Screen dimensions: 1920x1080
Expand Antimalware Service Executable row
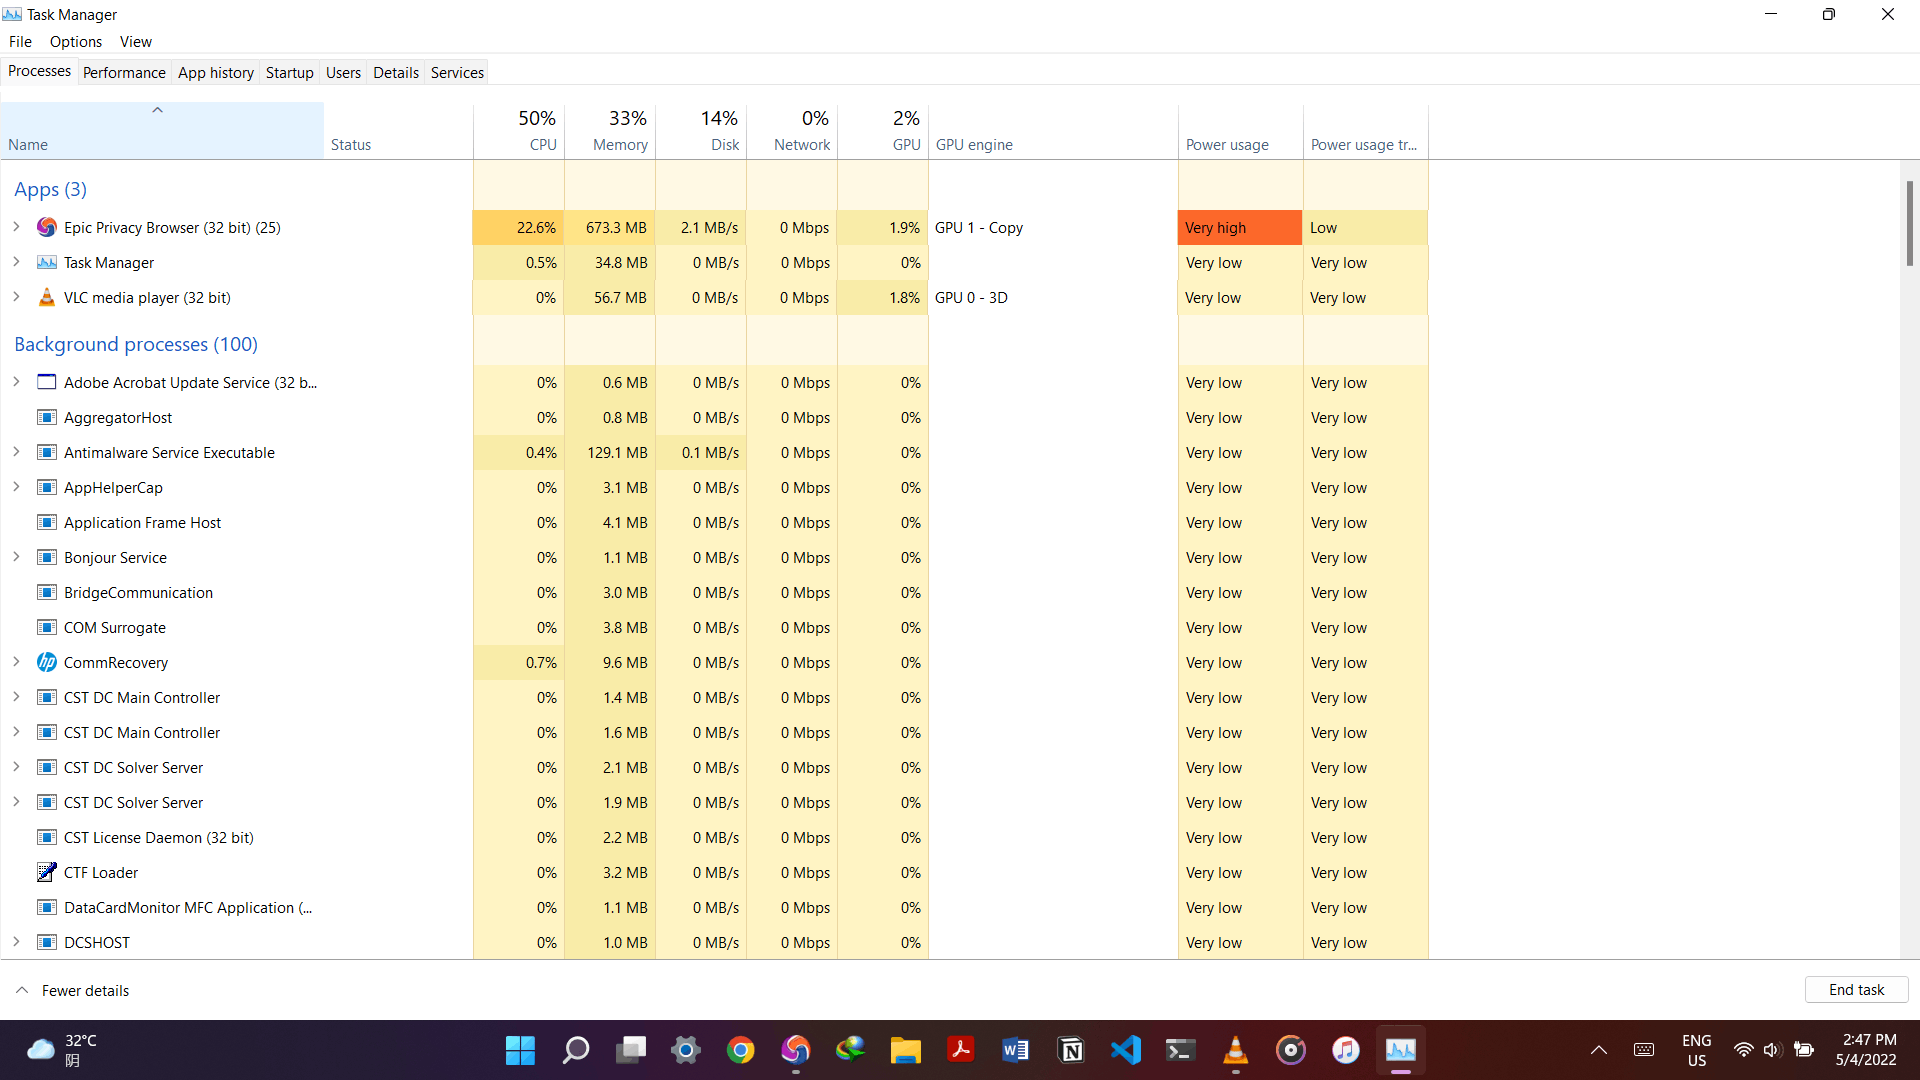coord(16,453)
